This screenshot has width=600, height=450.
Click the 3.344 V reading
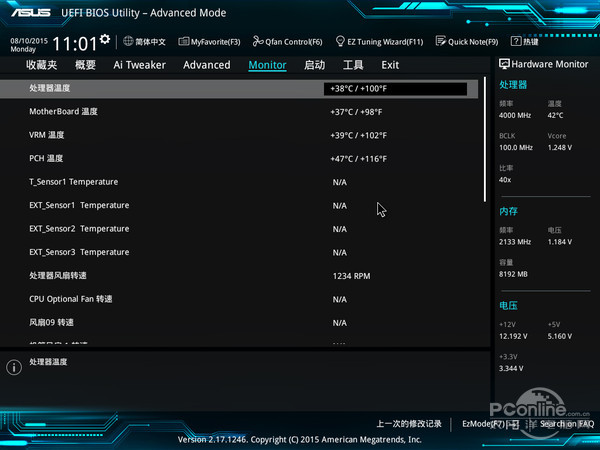[x=511, y=368]
